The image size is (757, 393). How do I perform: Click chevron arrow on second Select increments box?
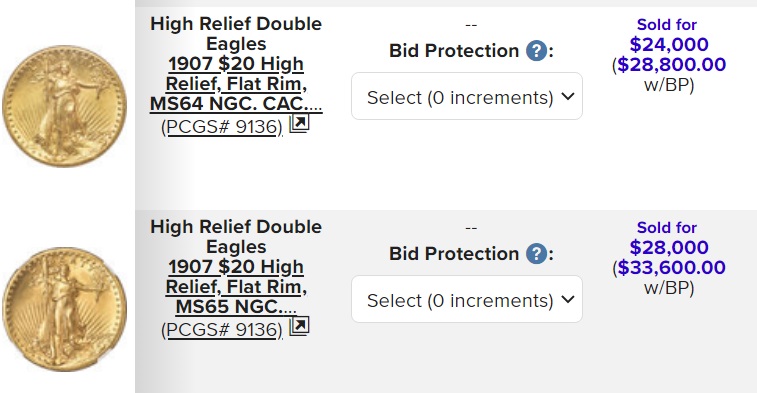point(568,299)
